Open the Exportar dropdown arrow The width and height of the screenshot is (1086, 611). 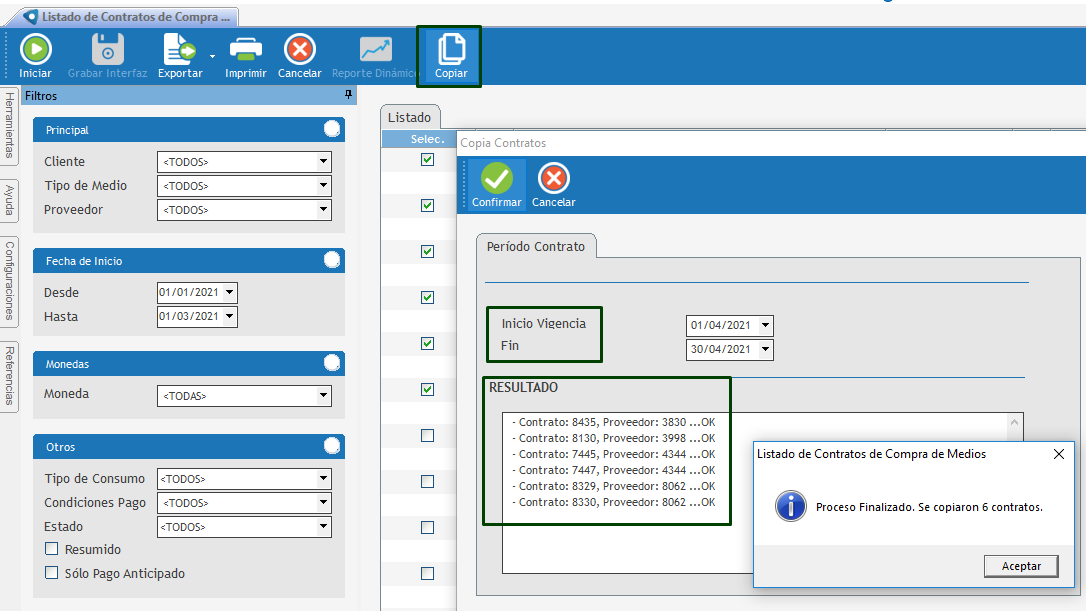click(x=212, y=56)
